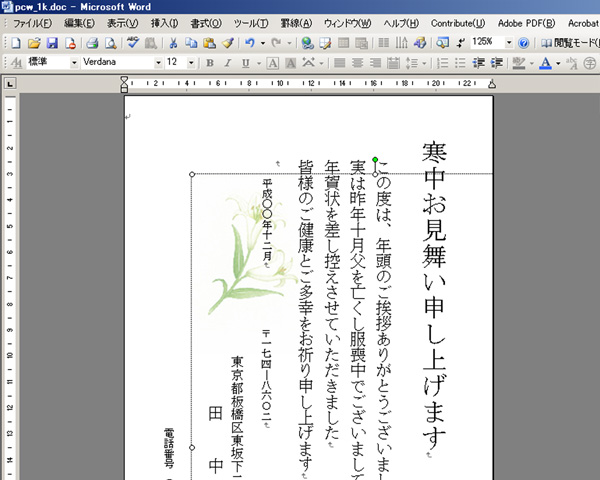
Task: Expand font color dropdown arrow
Action: pos(558,63)
